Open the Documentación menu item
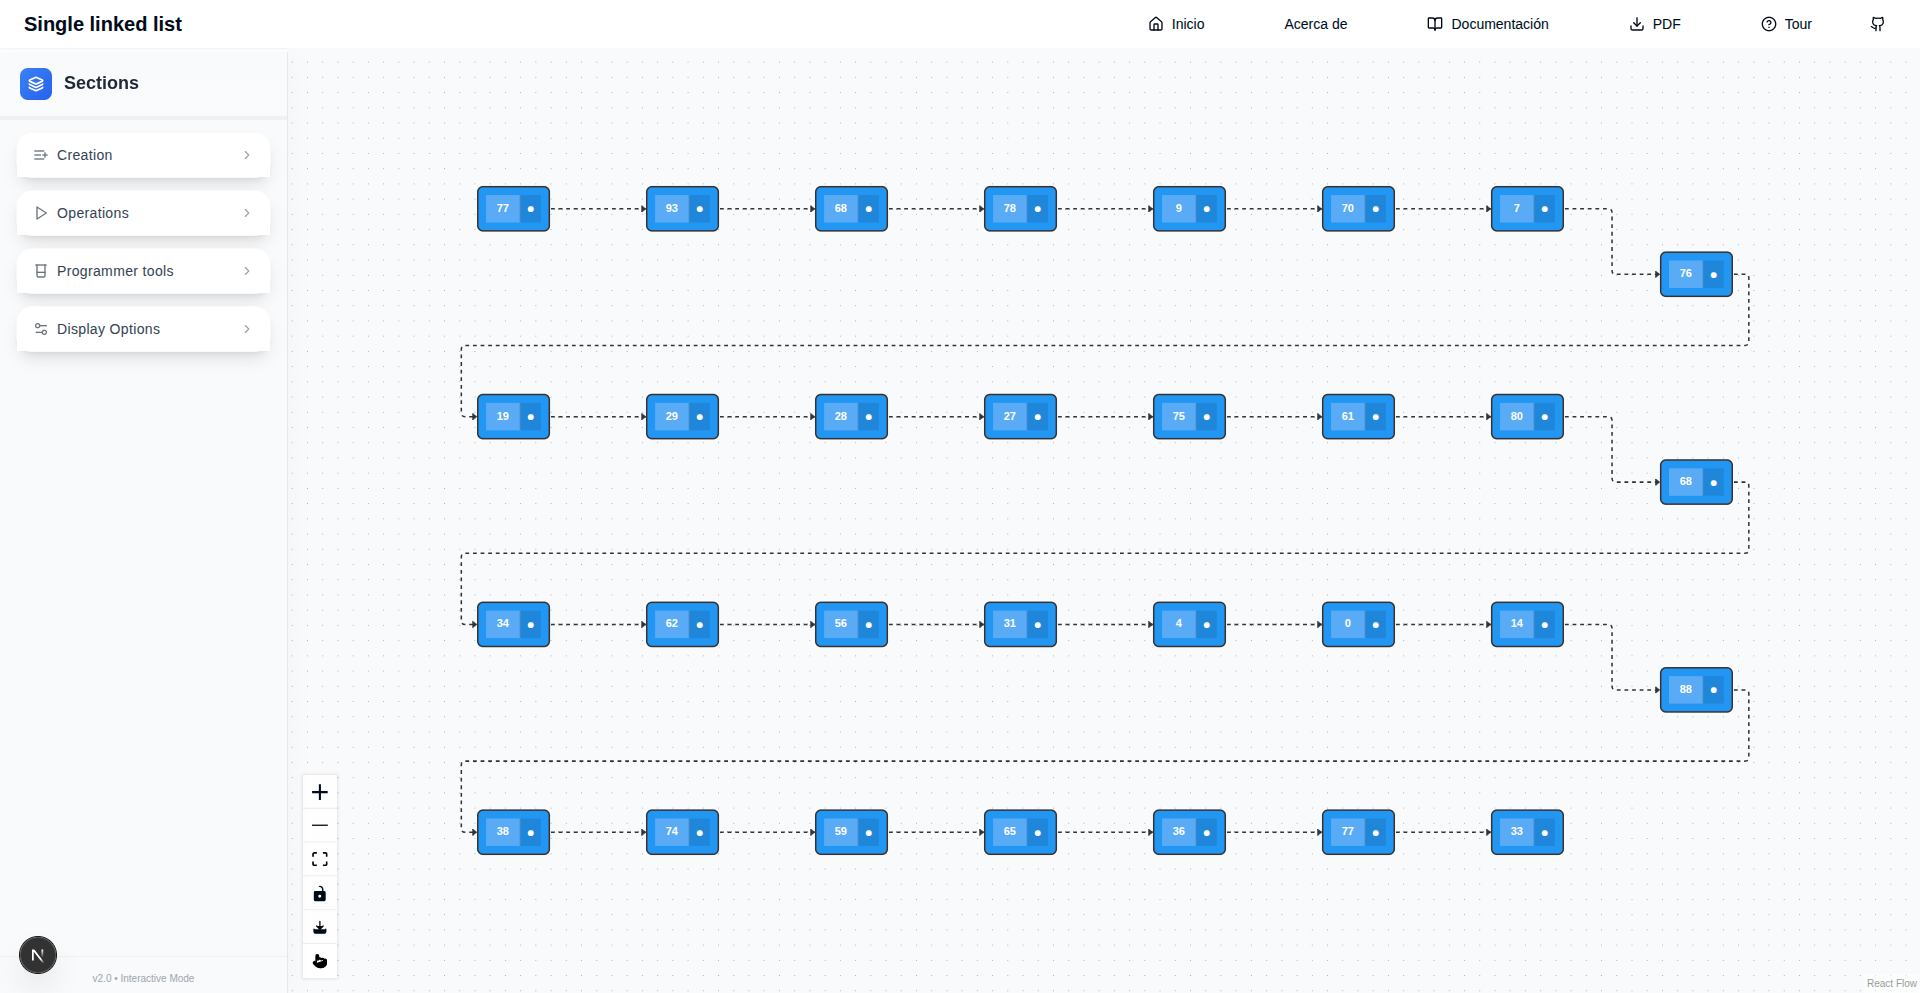The width and height of the screenshot is (1920, 993). tap(1487, 24)
